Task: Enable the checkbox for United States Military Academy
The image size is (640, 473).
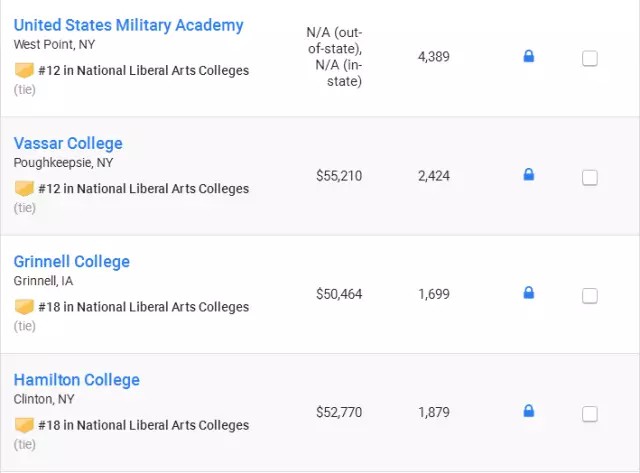Action: click(x=590, y=59)
